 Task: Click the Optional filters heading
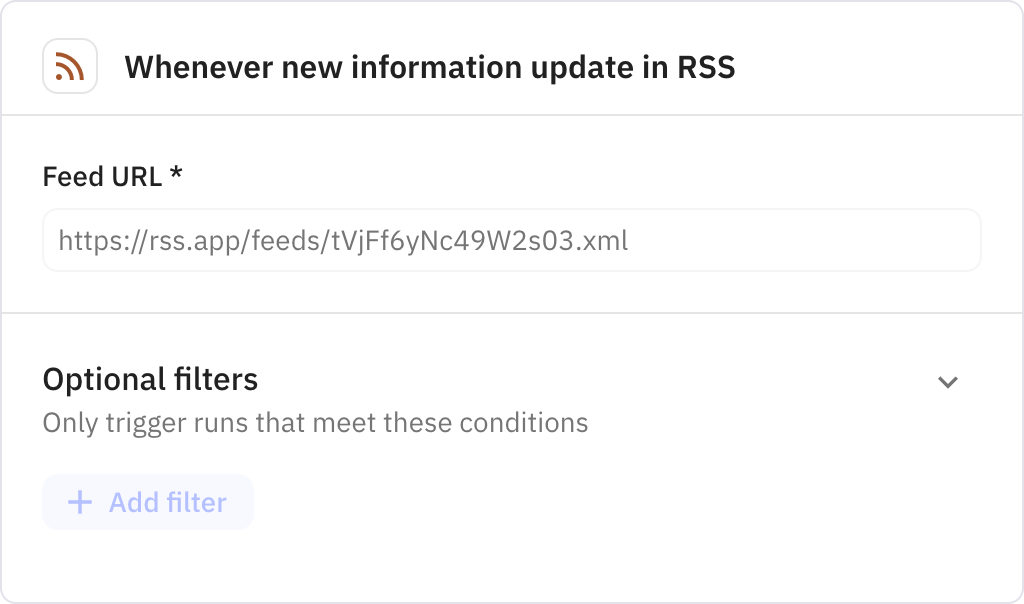pyautogui.click(x=149, y=380)
